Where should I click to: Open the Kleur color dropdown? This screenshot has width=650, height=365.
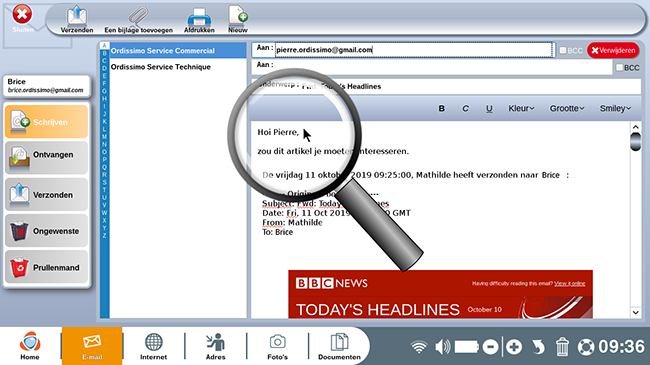click(521, 108)
